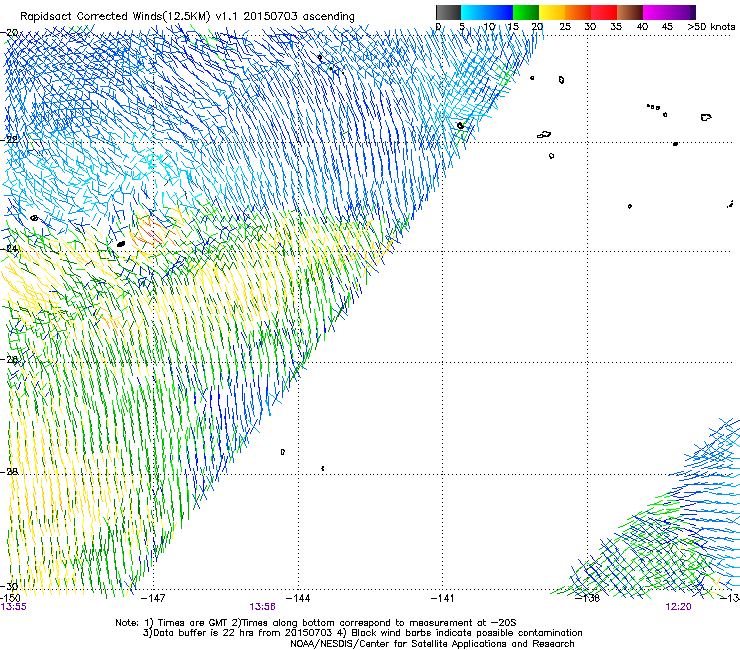
Task: Click the legend value '25'
Action: pyautogui.click(x=565, y=27)
